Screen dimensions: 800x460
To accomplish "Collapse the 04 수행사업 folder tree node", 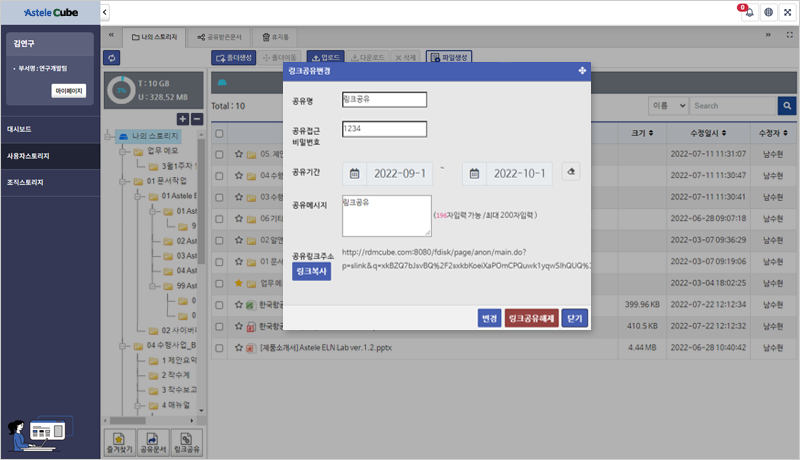I will point(124,345).
